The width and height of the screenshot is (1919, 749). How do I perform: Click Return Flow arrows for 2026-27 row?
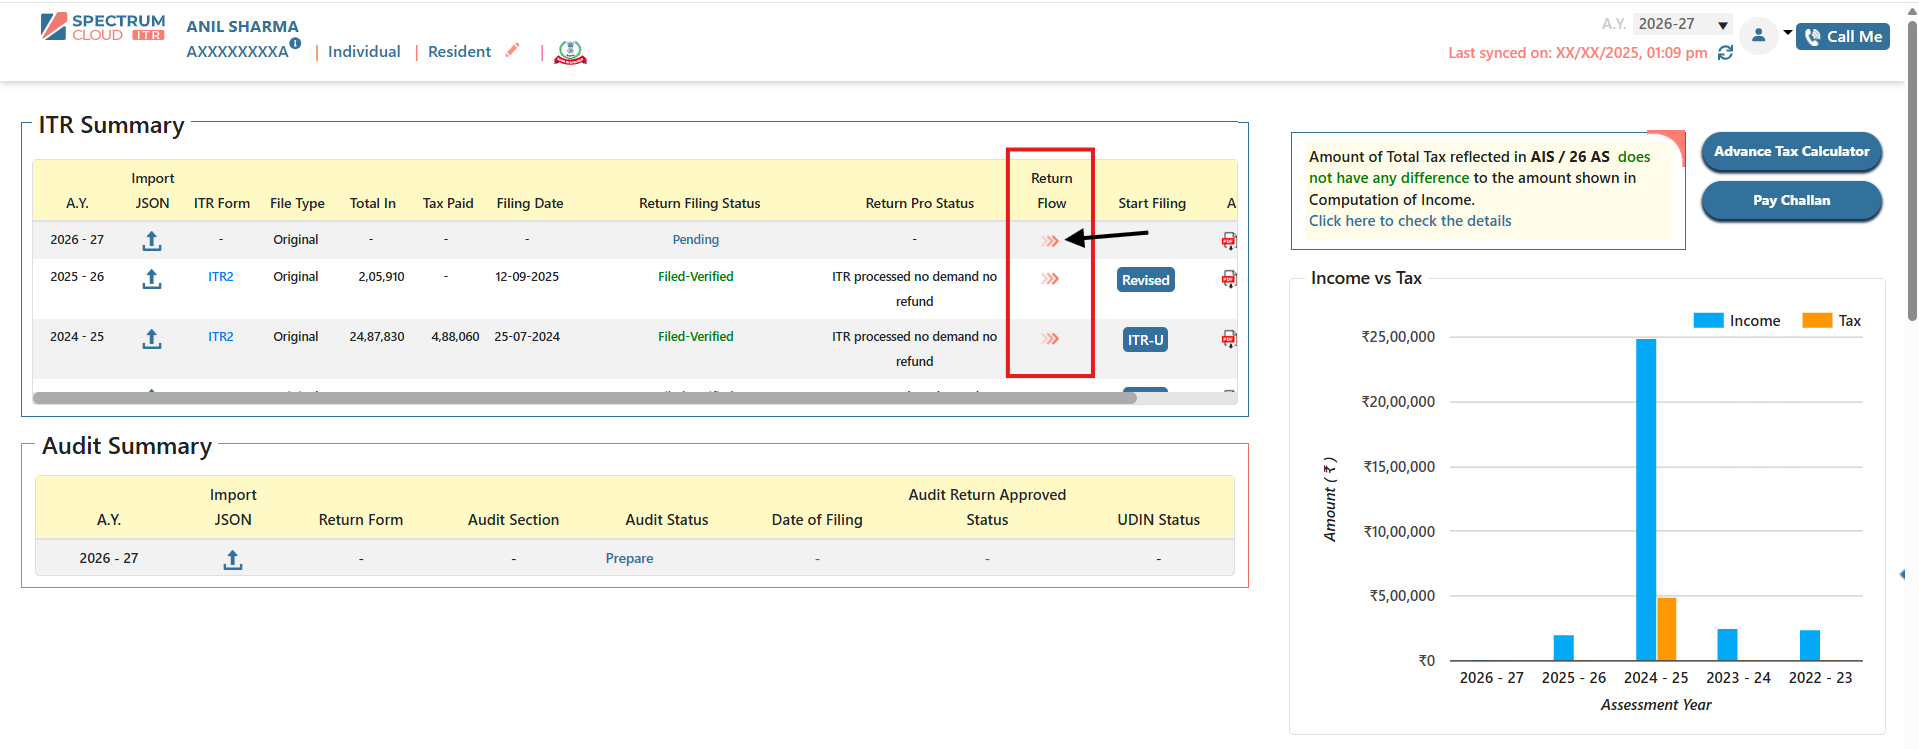tap(1050, 241)
